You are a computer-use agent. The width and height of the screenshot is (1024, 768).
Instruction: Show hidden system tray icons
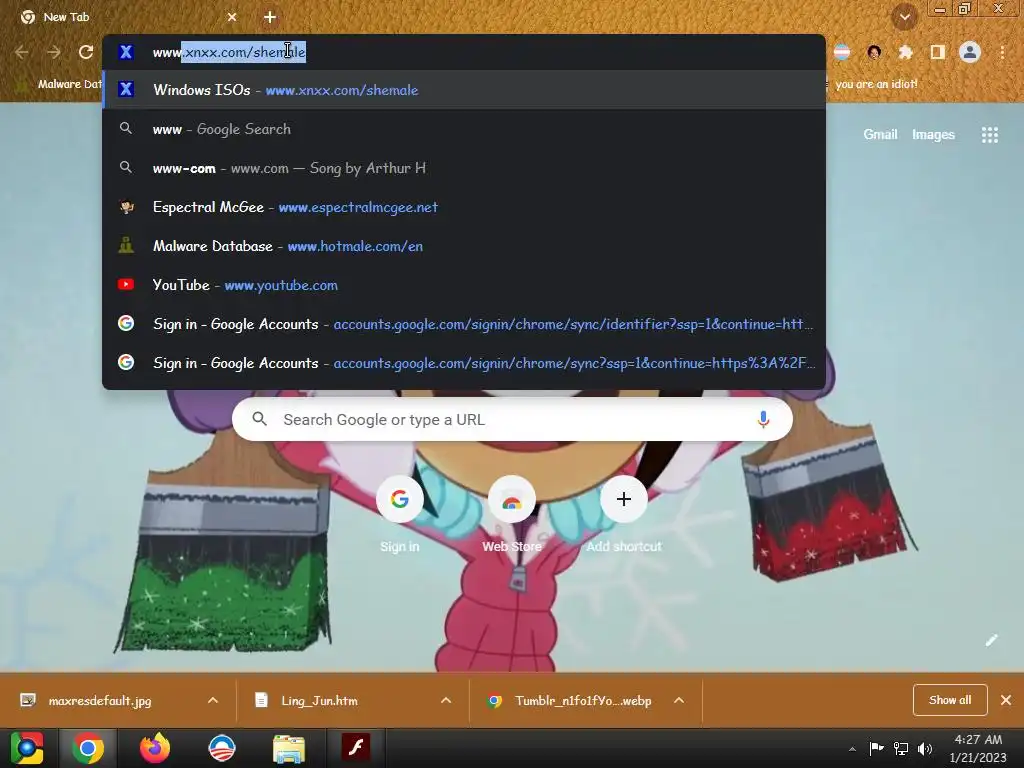[x=852, y=749]
